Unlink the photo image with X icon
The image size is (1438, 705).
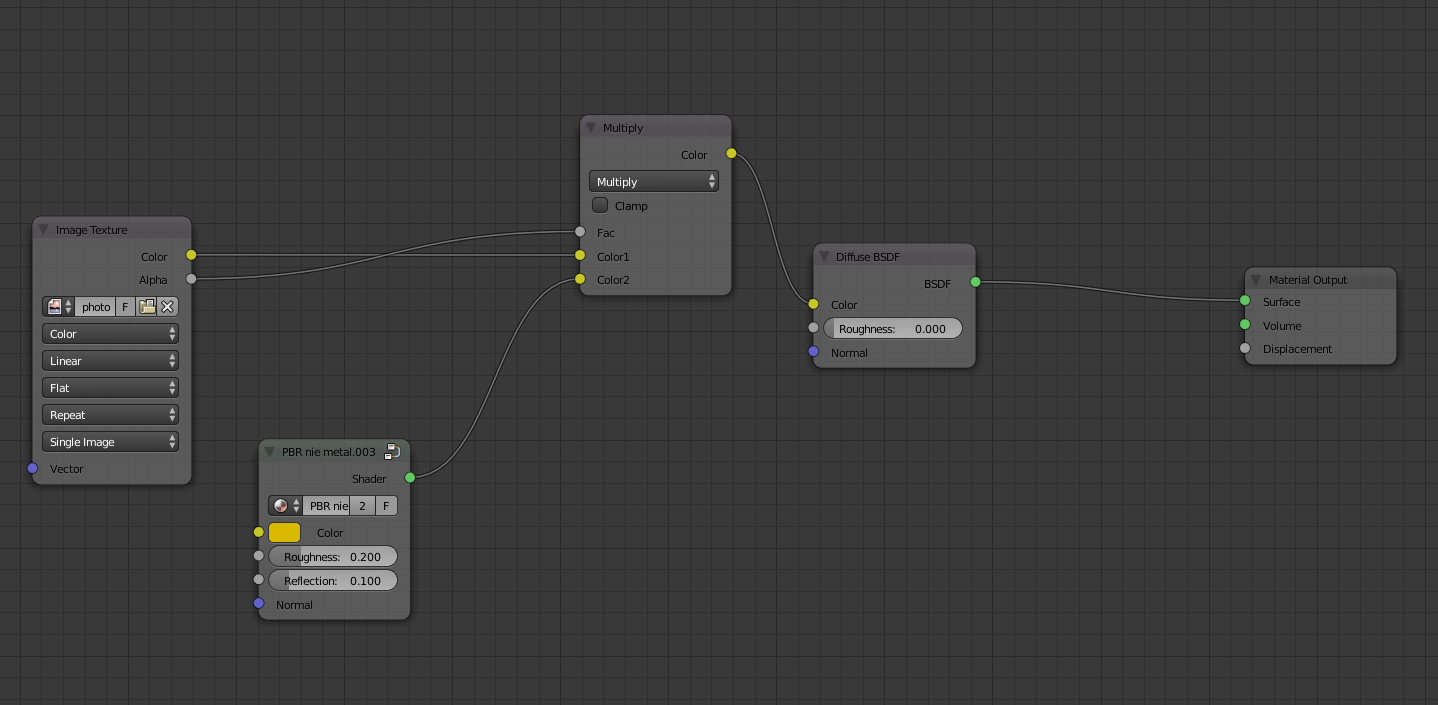(168, 307)
